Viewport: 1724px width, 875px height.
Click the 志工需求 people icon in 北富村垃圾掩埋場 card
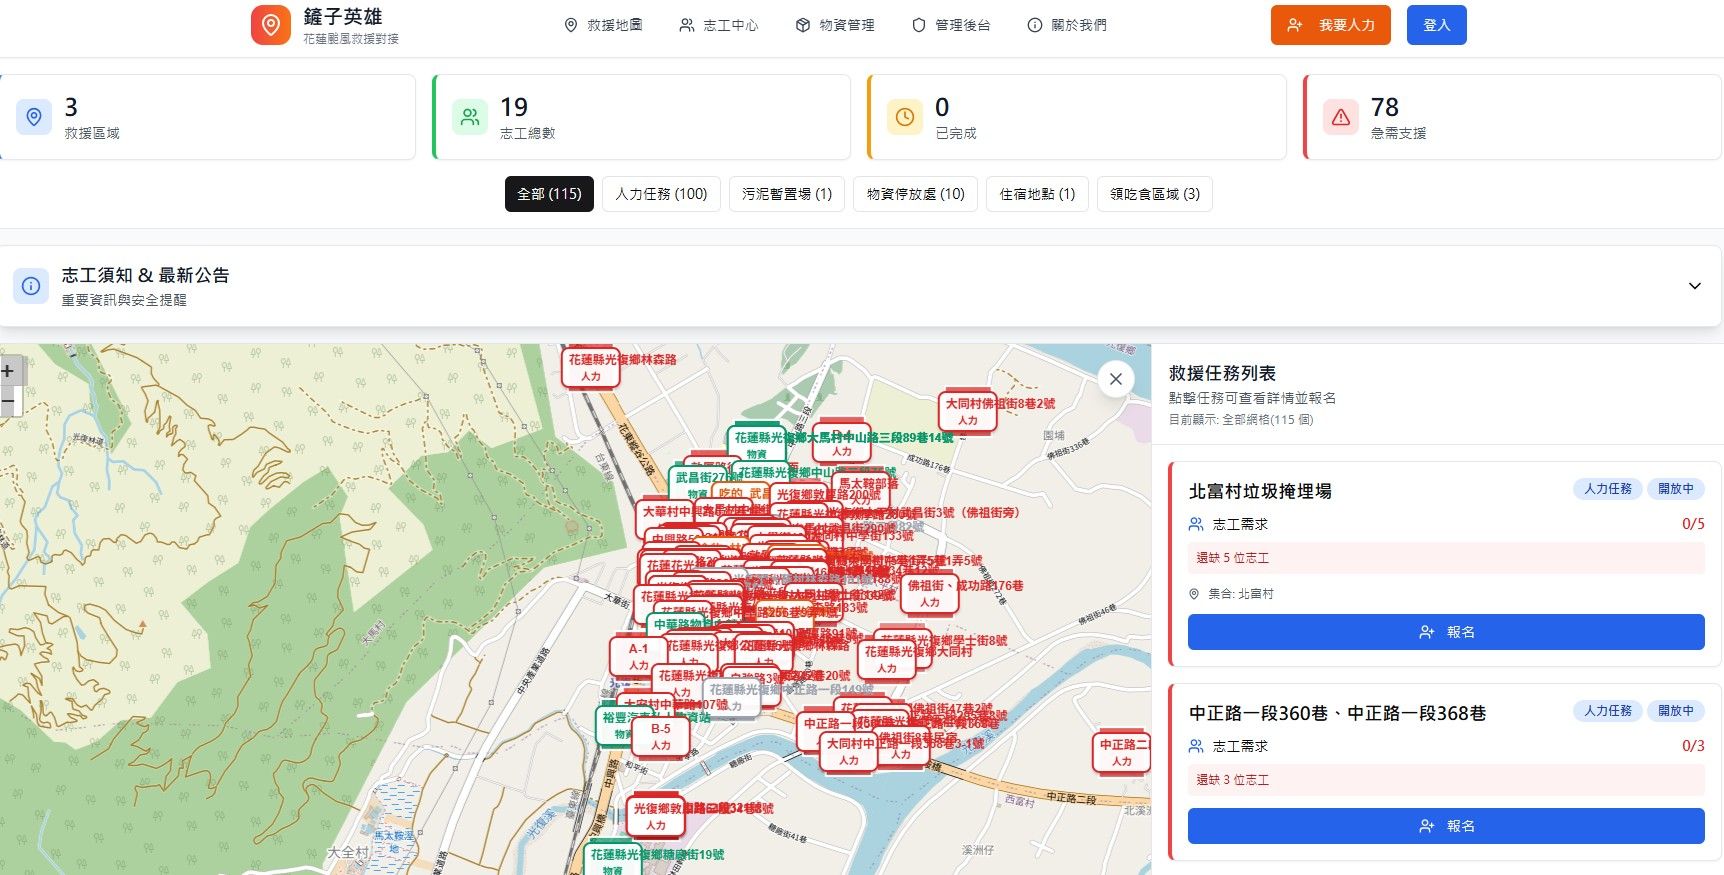pyautogui.click(x=1196, y=524)
